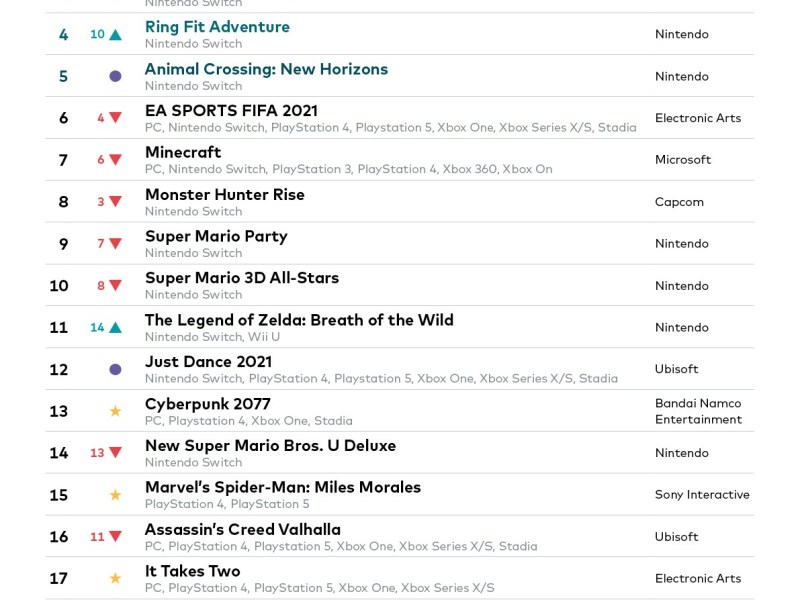Click the gold star next to Cyberpunk 2077

(x=115, y=411)
